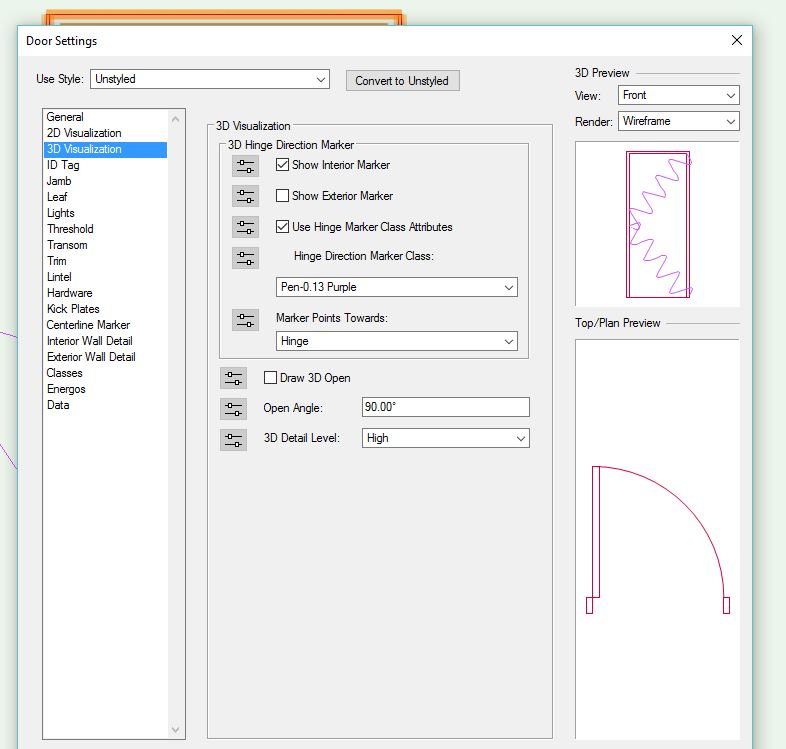Viewport: 786px width, 749px height.
Task: Open Hinge Direction Marker Class dropdown
Action: 397,287
